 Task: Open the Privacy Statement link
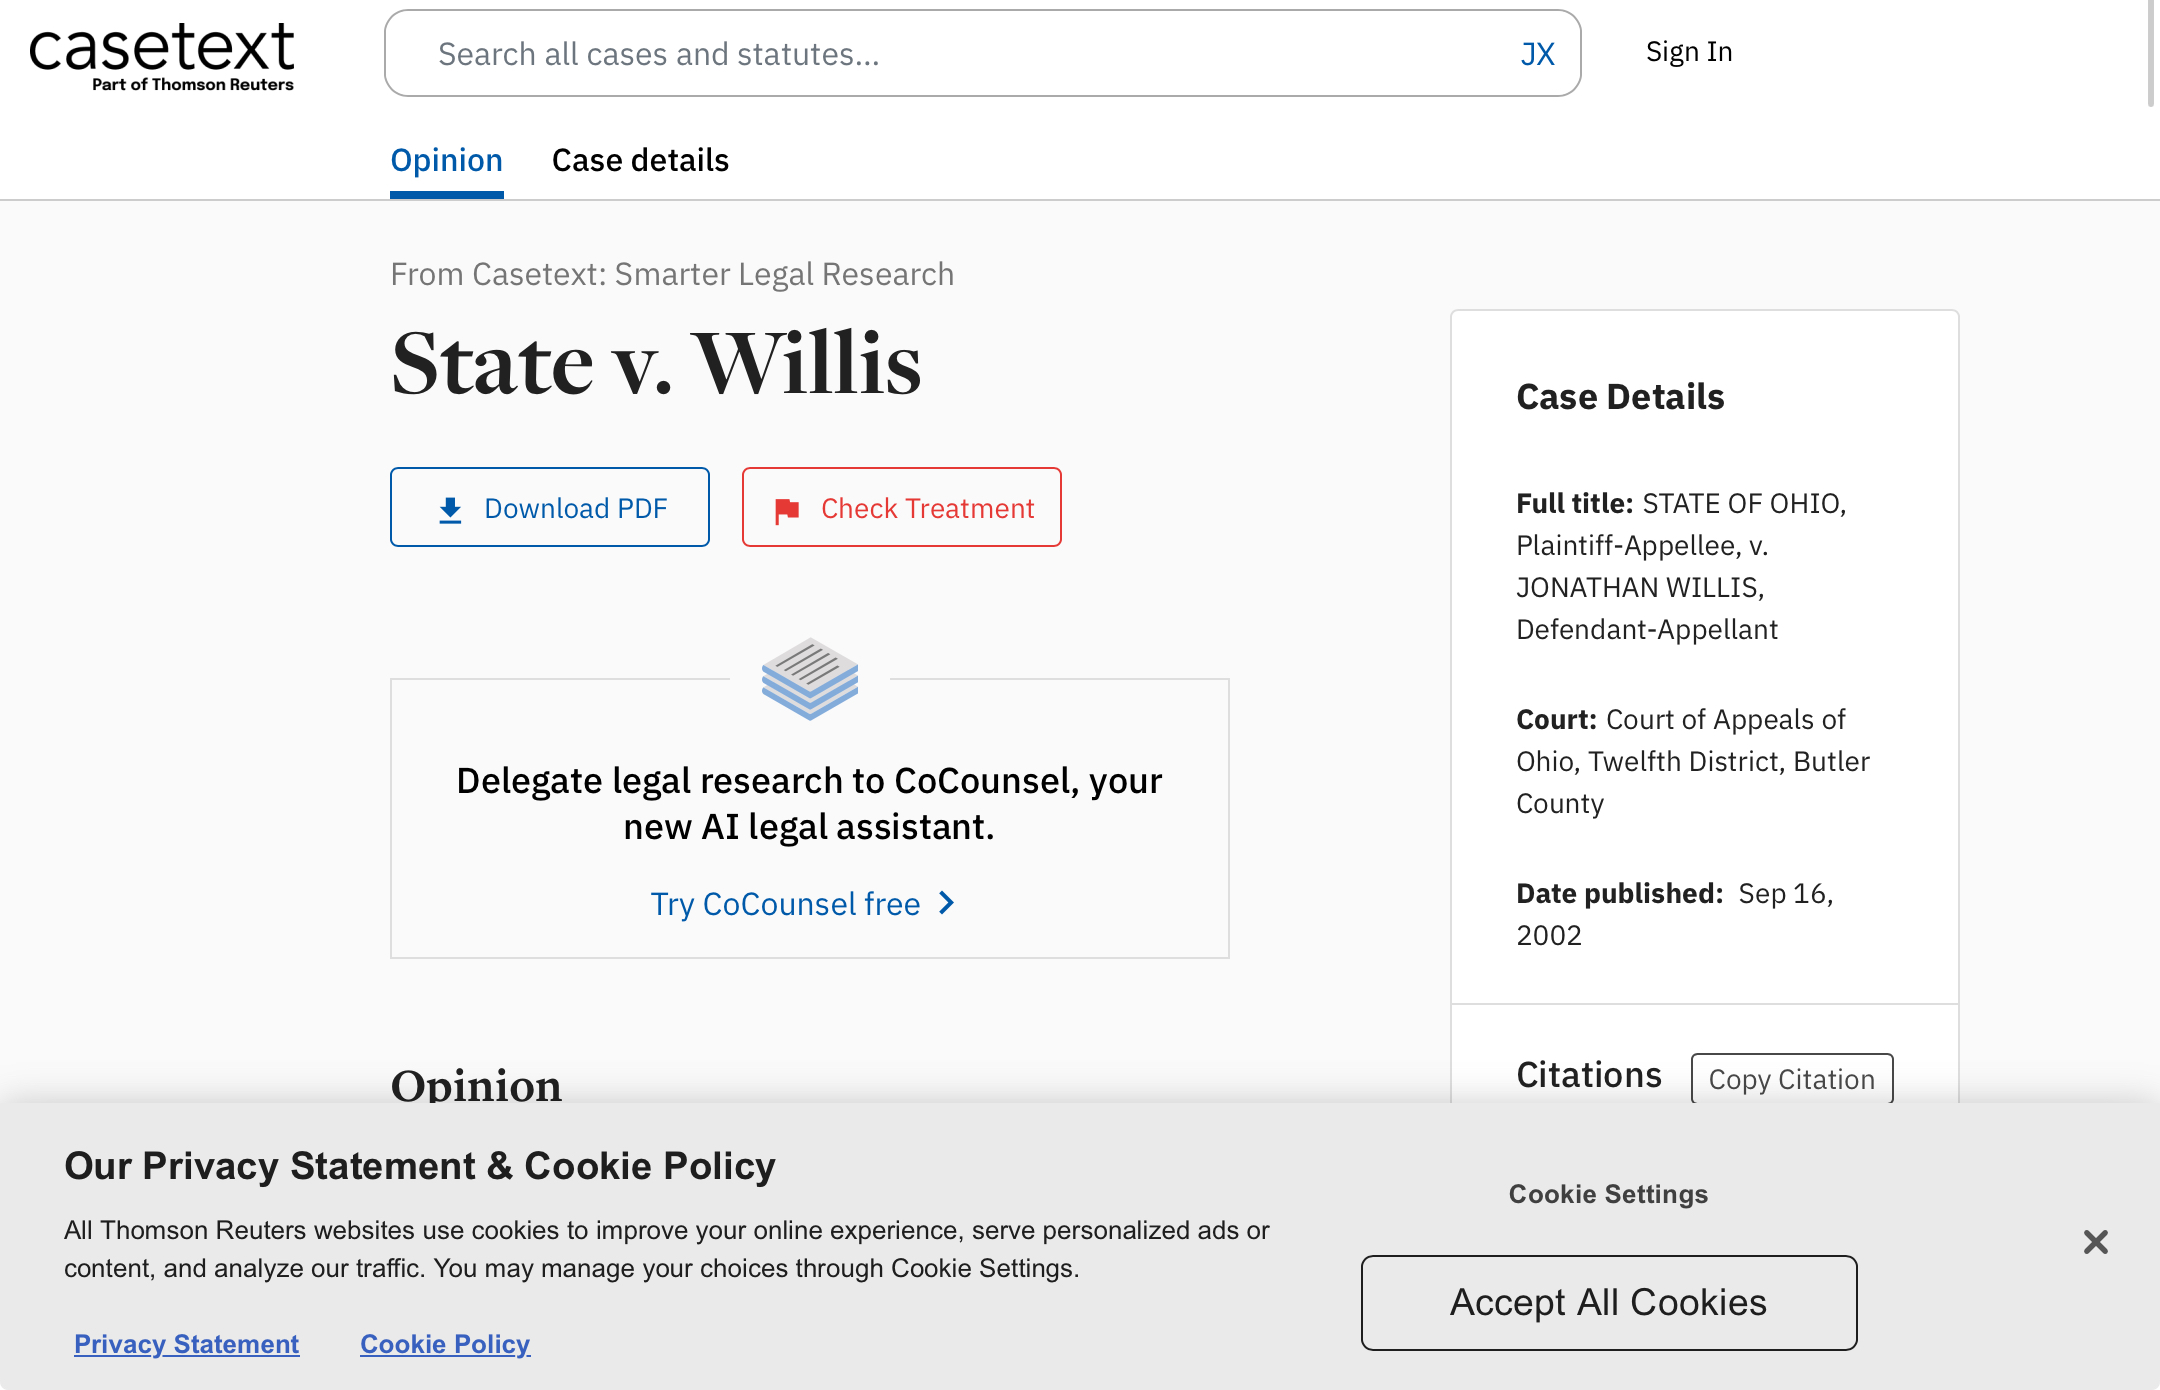[187, 1344]
